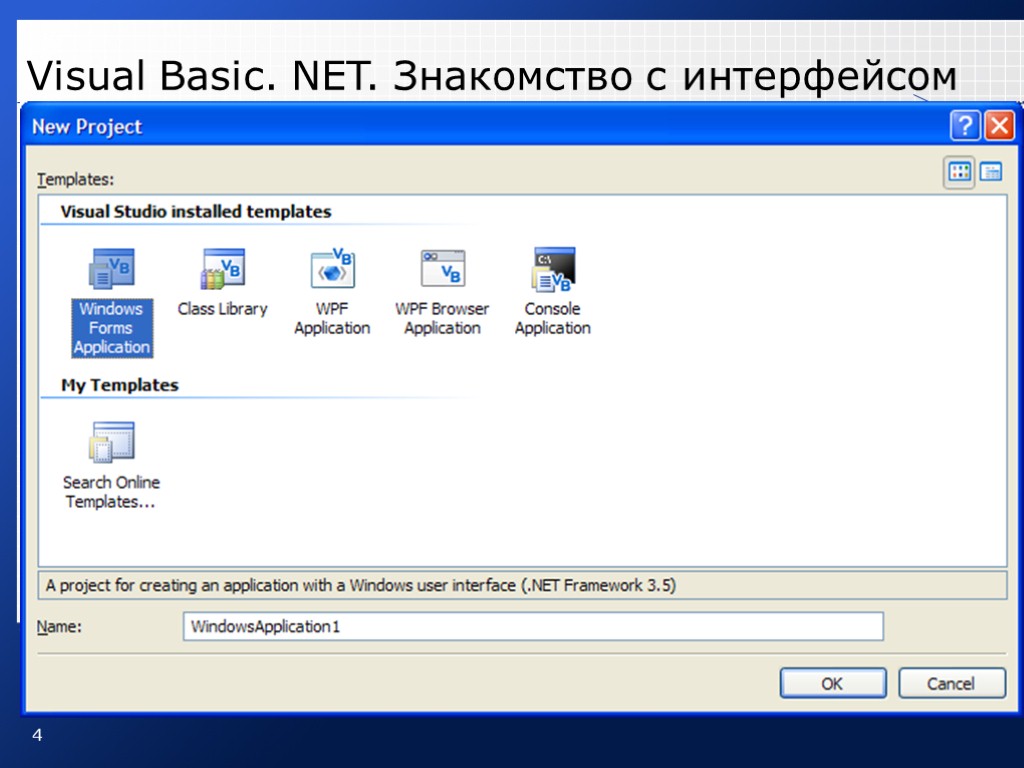The width and height of the screenshot is (1024, 768).
Task: Switch to large icons view
Action: 959,172
